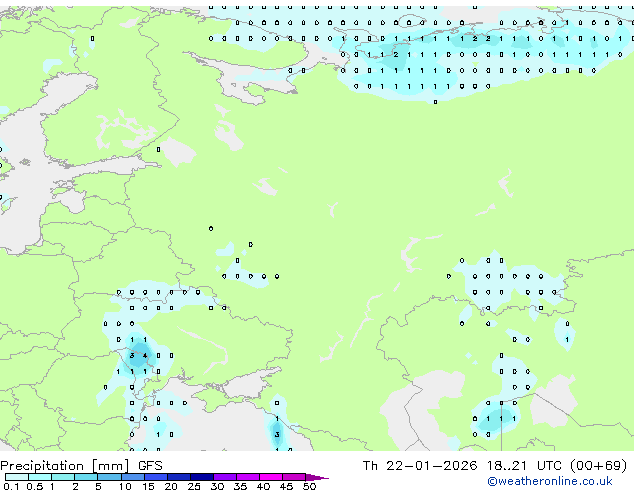Click the 1–2 mm legend color box

(63, 477)
